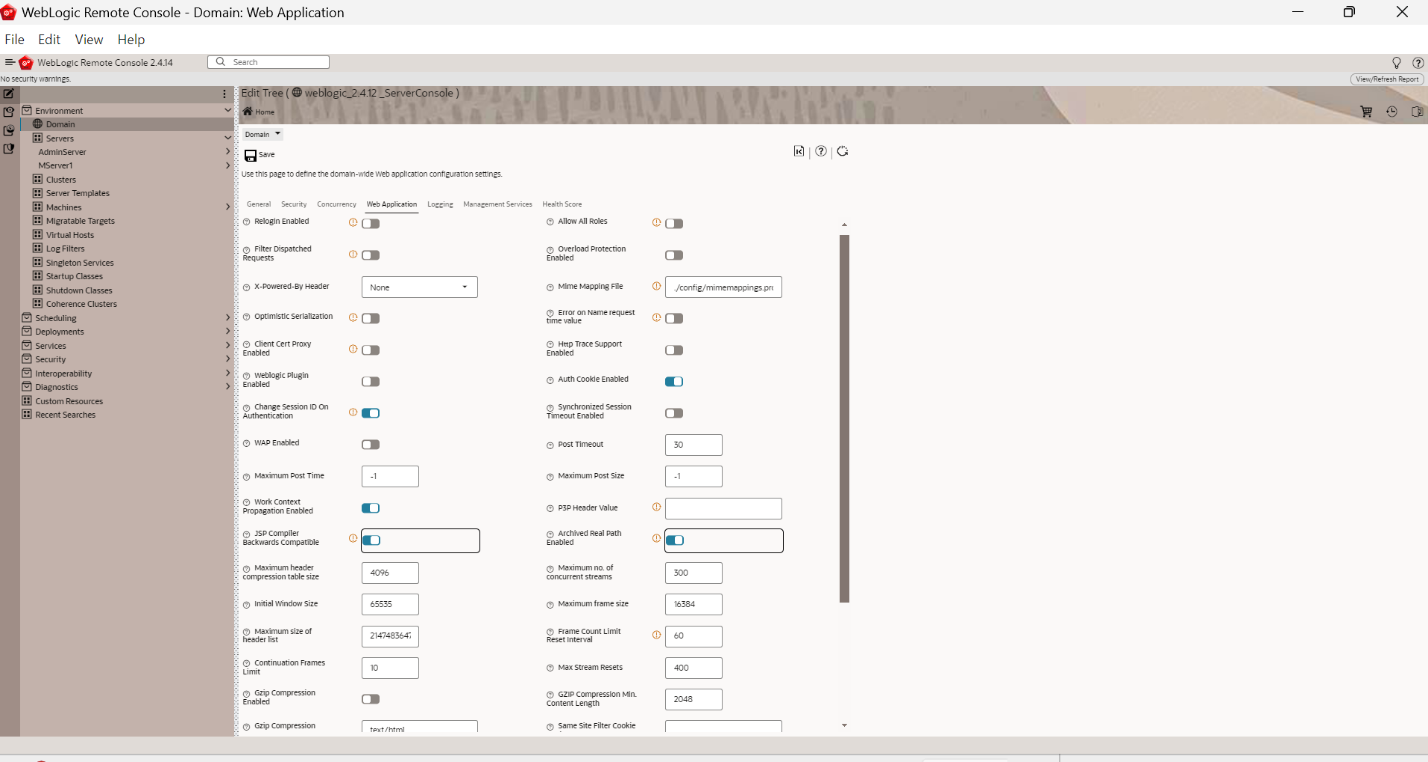Switch to the Health Score tab
1428x762 pixels.
click(x=562, y=204)
